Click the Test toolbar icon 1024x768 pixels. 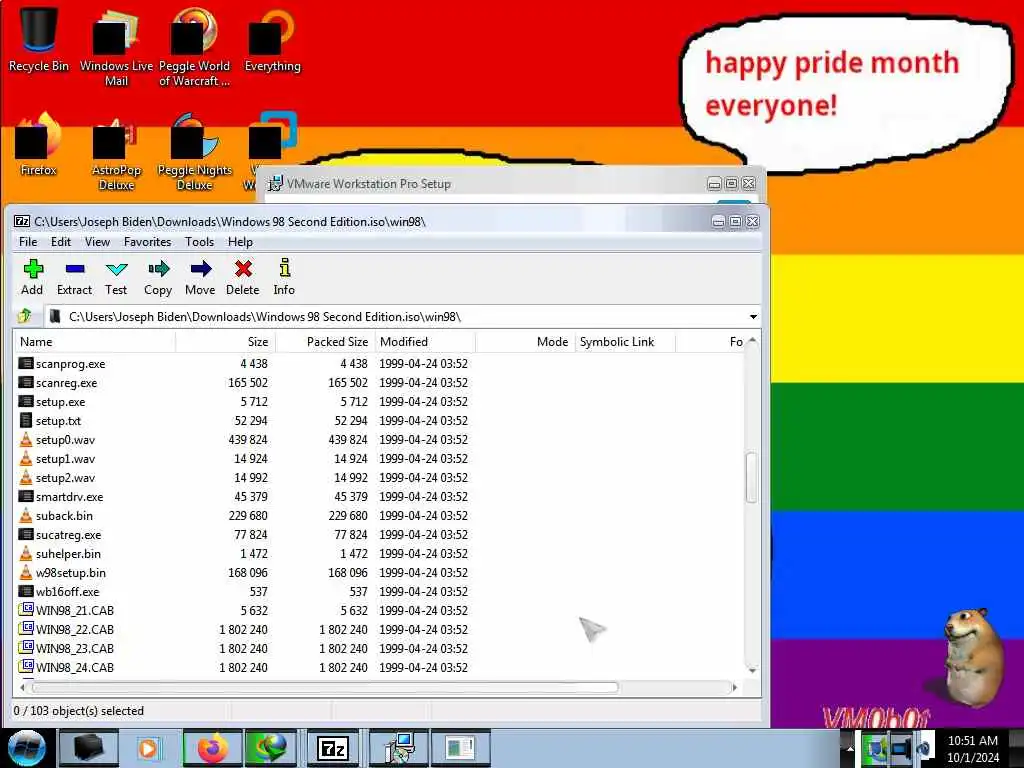(x=116, y=269)
